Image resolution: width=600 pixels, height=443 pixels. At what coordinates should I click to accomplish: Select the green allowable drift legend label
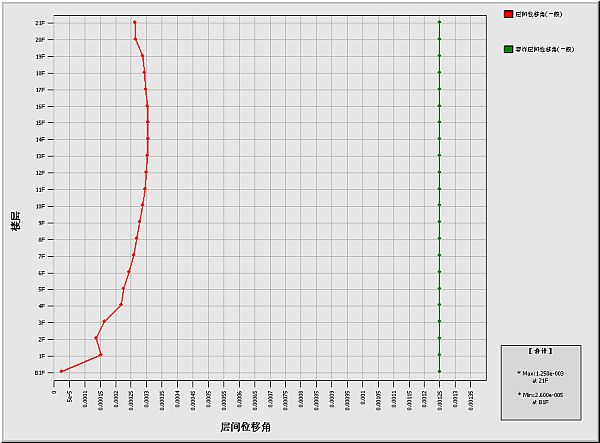pos(545,48)
